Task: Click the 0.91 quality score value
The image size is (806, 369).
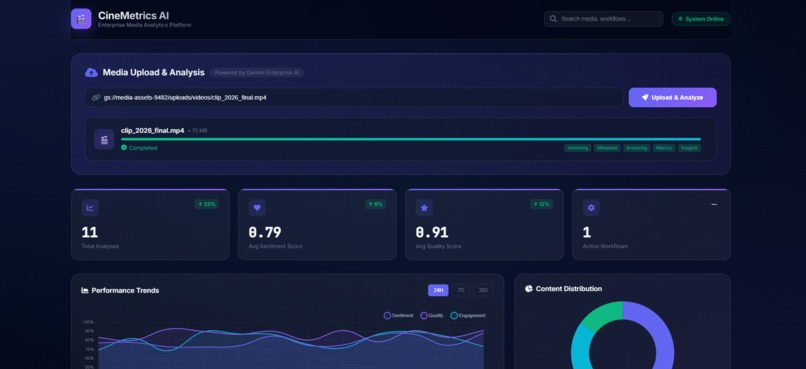Action: pyautogui.click(x=432, y=233)
